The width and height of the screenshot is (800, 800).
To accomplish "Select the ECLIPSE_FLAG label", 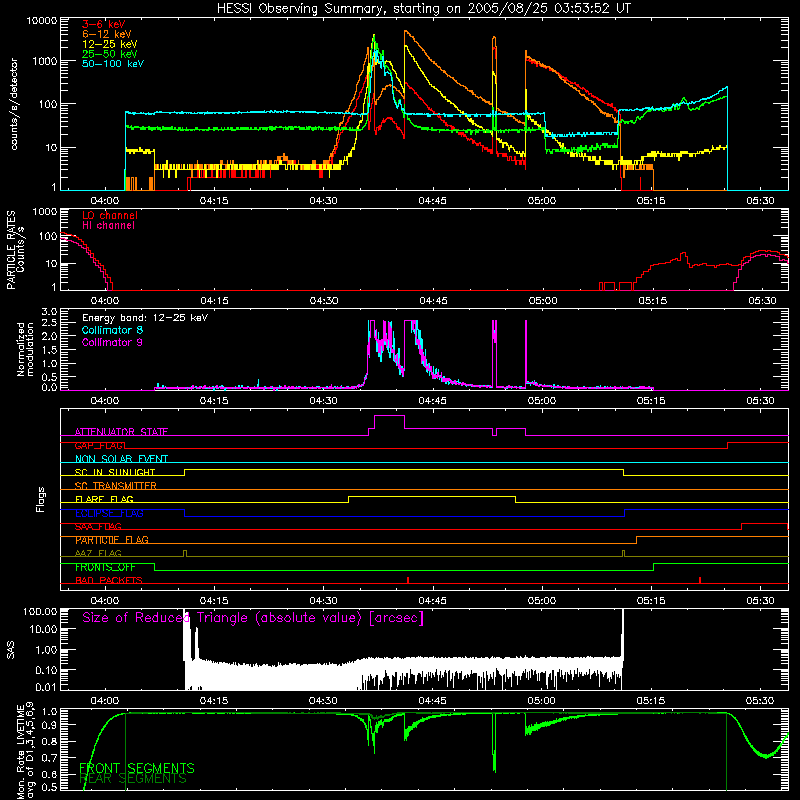I will (x=109, y=513).
